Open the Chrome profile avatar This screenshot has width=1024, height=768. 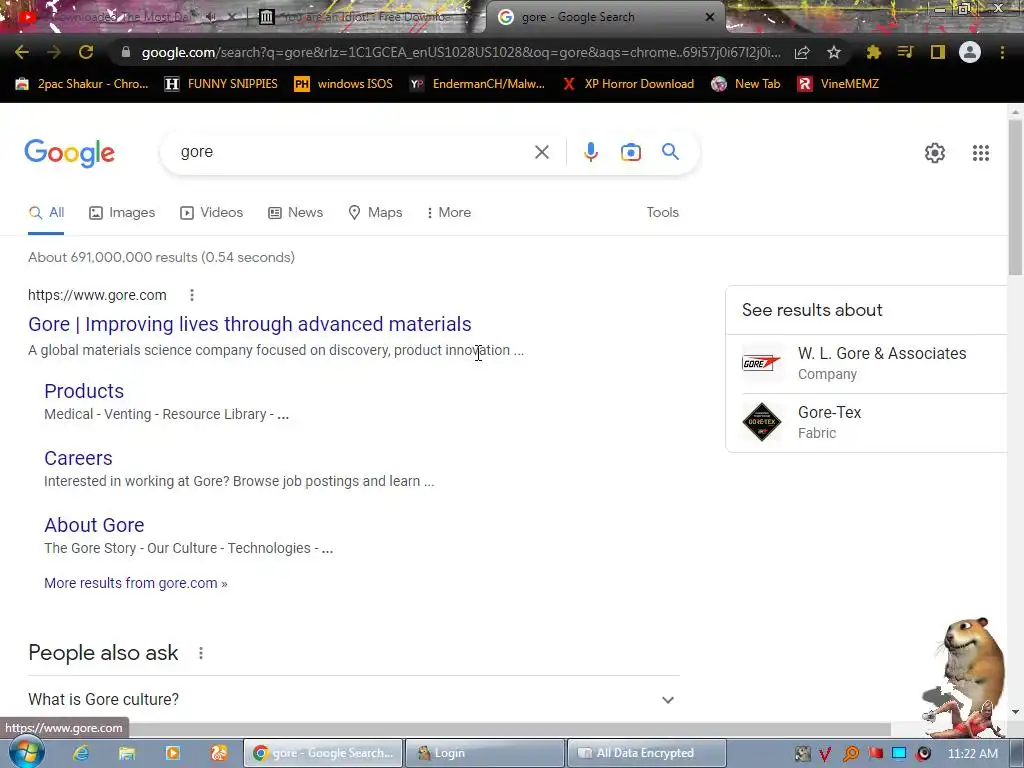click(x=970, y=52)
